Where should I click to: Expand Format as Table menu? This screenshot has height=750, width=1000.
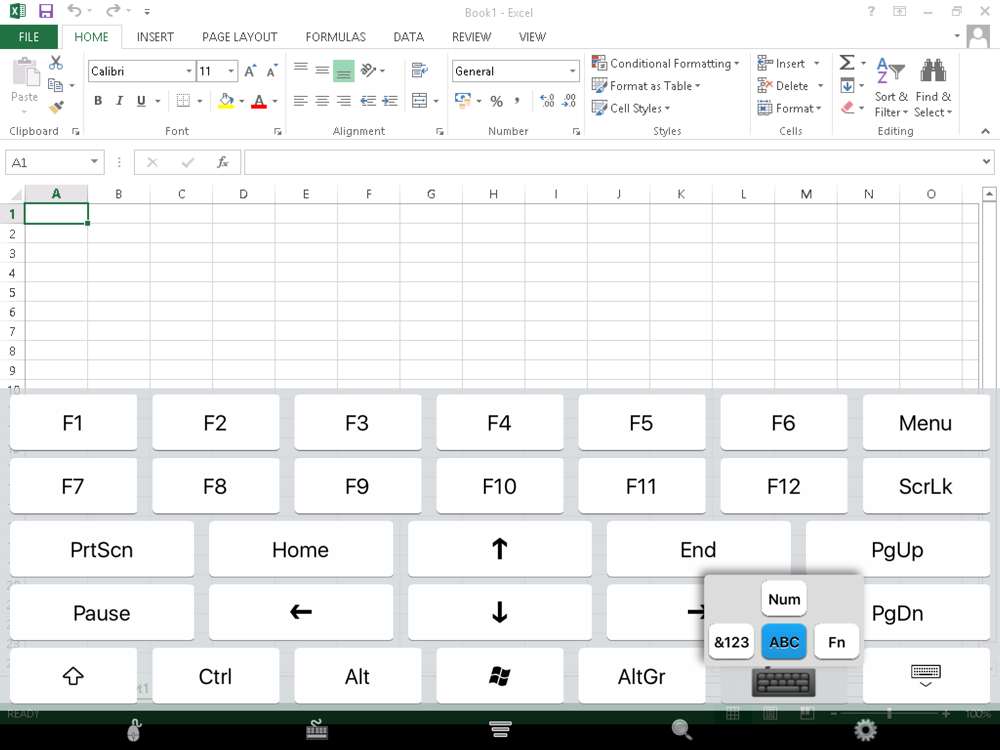click(646, 85)
